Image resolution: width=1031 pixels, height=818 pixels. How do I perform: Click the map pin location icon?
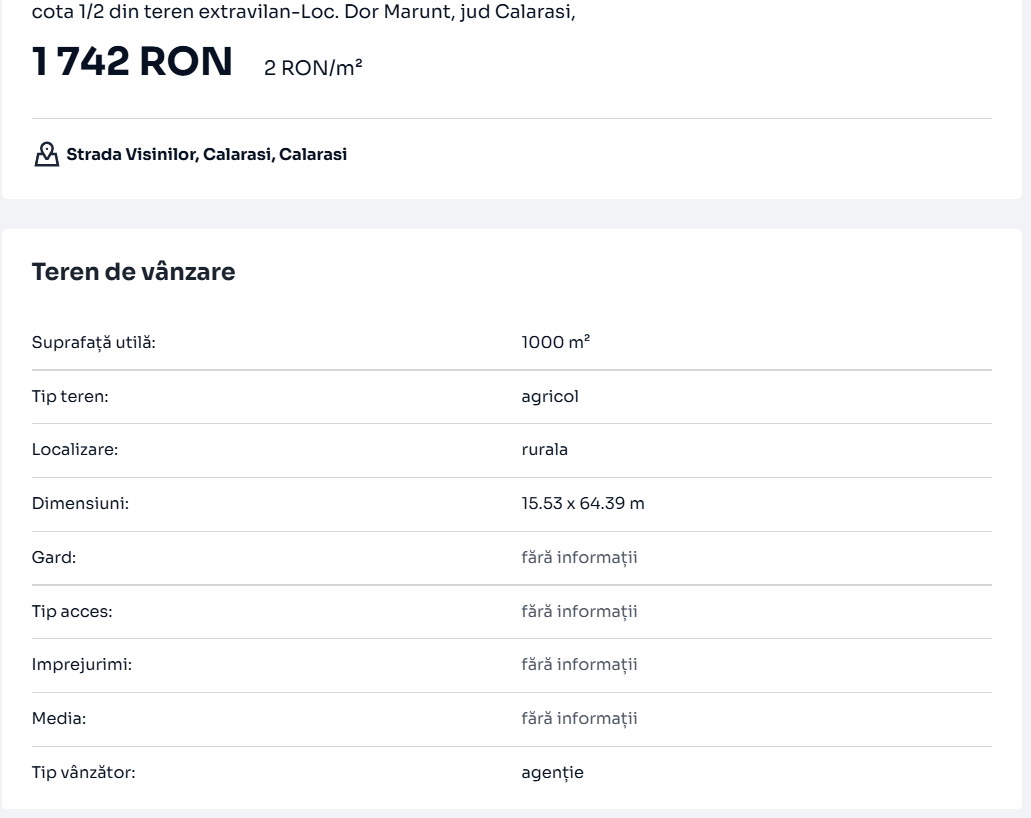(46, 154)
